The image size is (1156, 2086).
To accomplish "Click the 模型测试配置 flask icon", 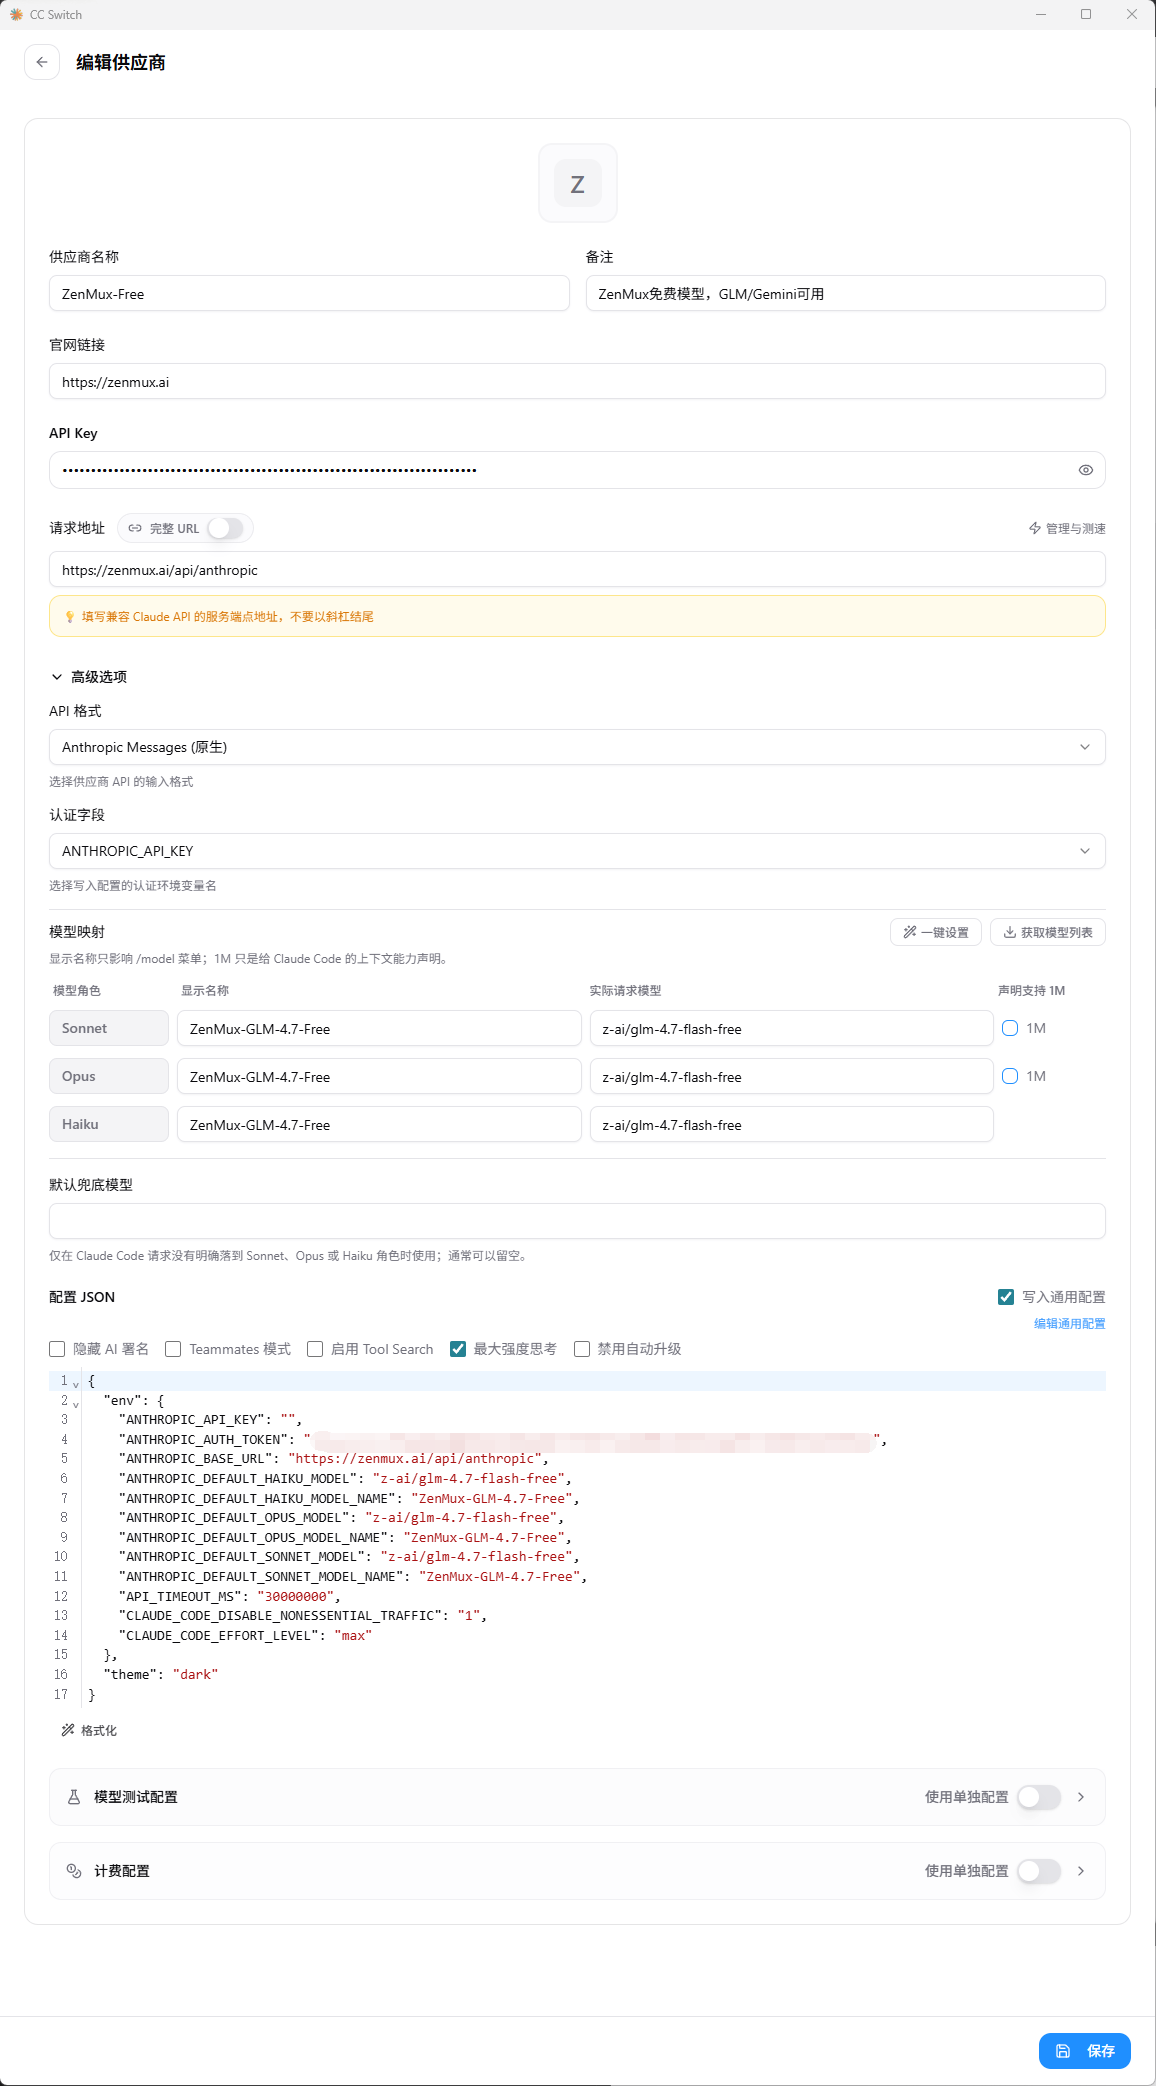I will pyautogui.click(x=74, y=1797).
